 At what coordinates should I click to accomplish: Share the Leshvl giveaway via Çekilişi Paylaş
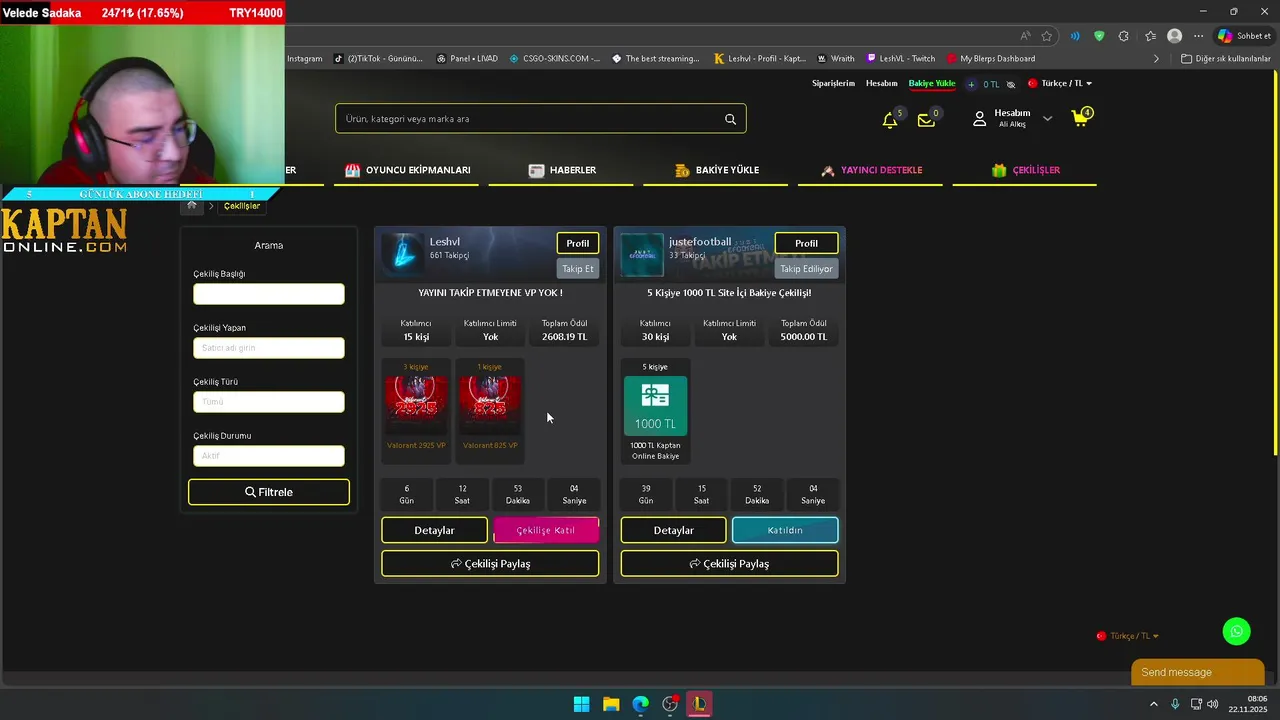[490, 564]
